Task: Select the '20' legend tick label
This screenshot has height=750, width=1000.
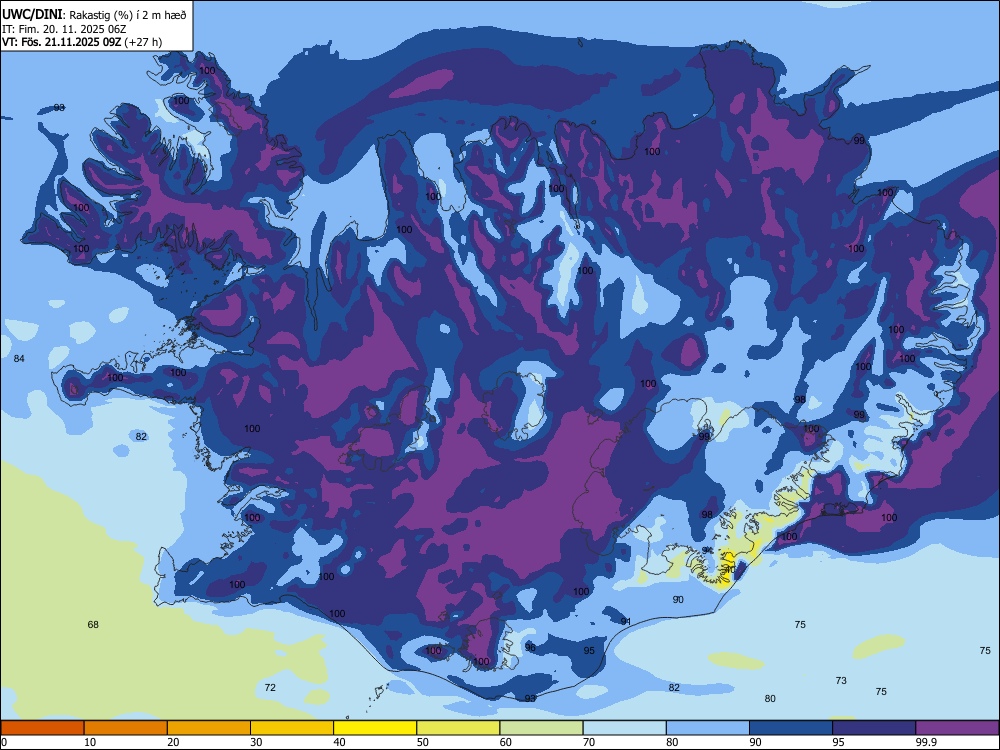Action: (173, 742)
